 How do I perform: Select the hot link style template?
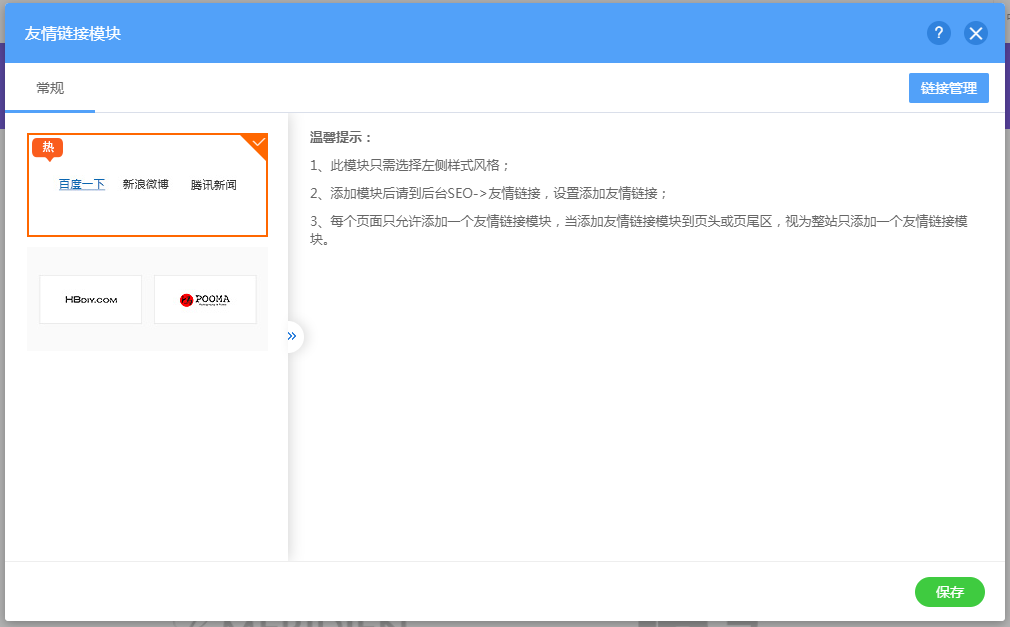coord(147,185)
